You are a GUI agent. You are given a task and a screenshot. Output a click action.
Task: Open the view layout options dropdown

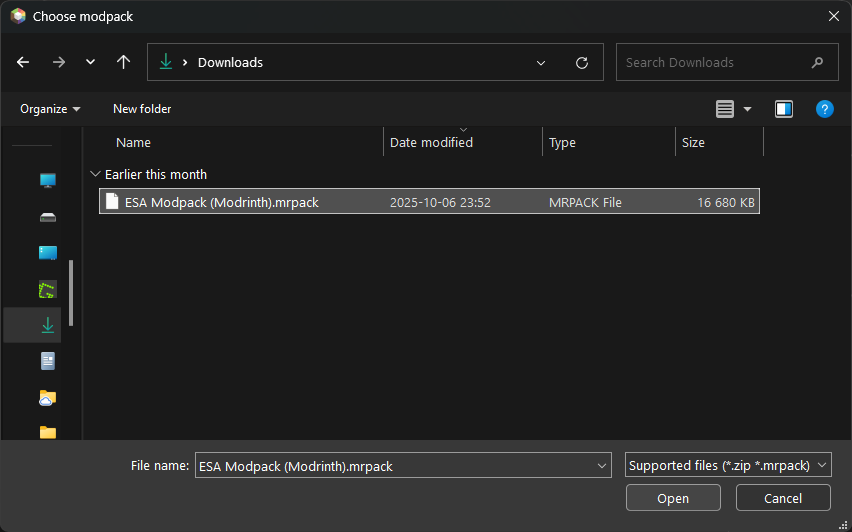pyautogui.click(x=747, y=109)
